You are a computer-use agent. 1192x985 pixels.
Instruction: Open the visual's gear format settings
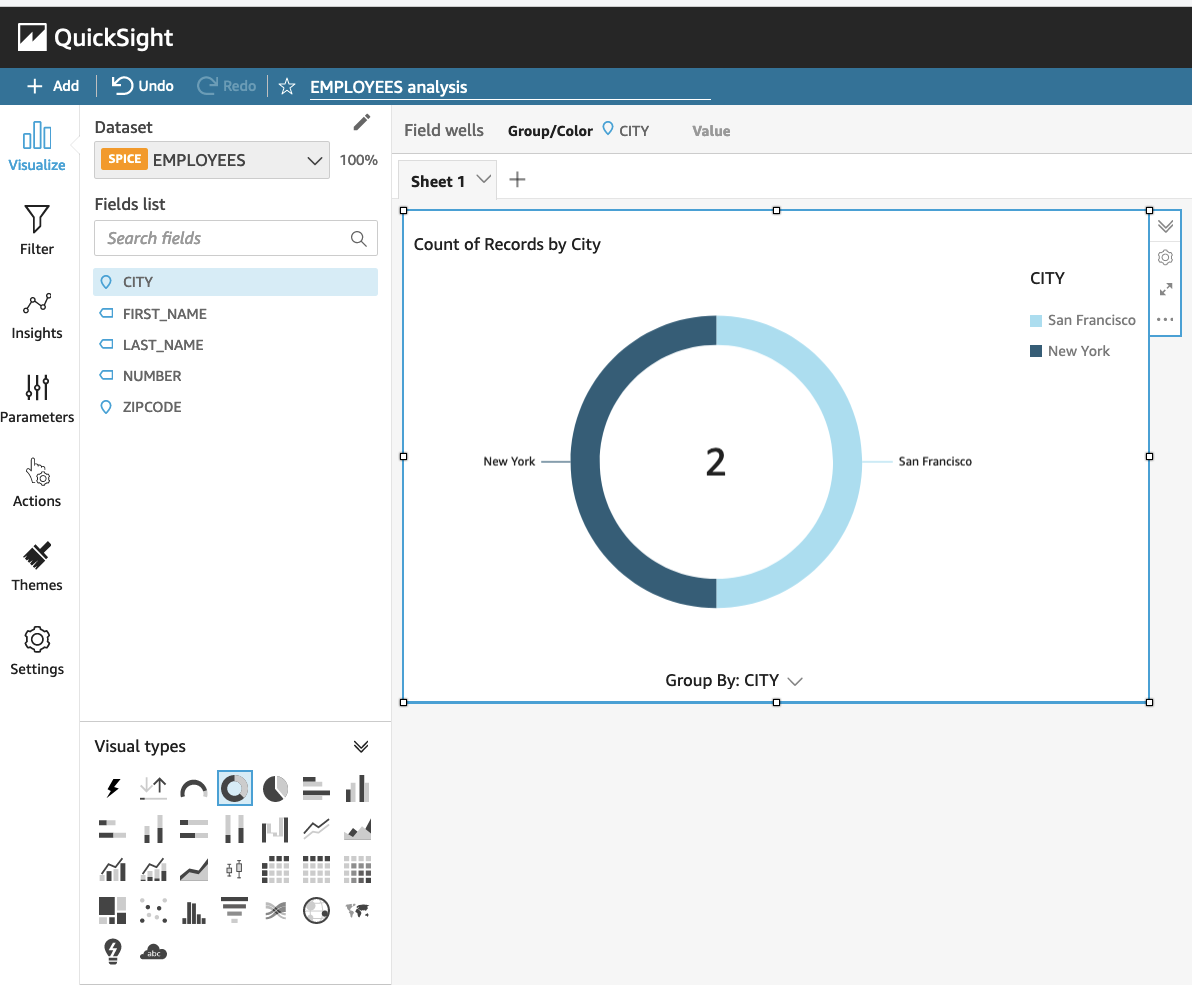[x=1165, y=258]
